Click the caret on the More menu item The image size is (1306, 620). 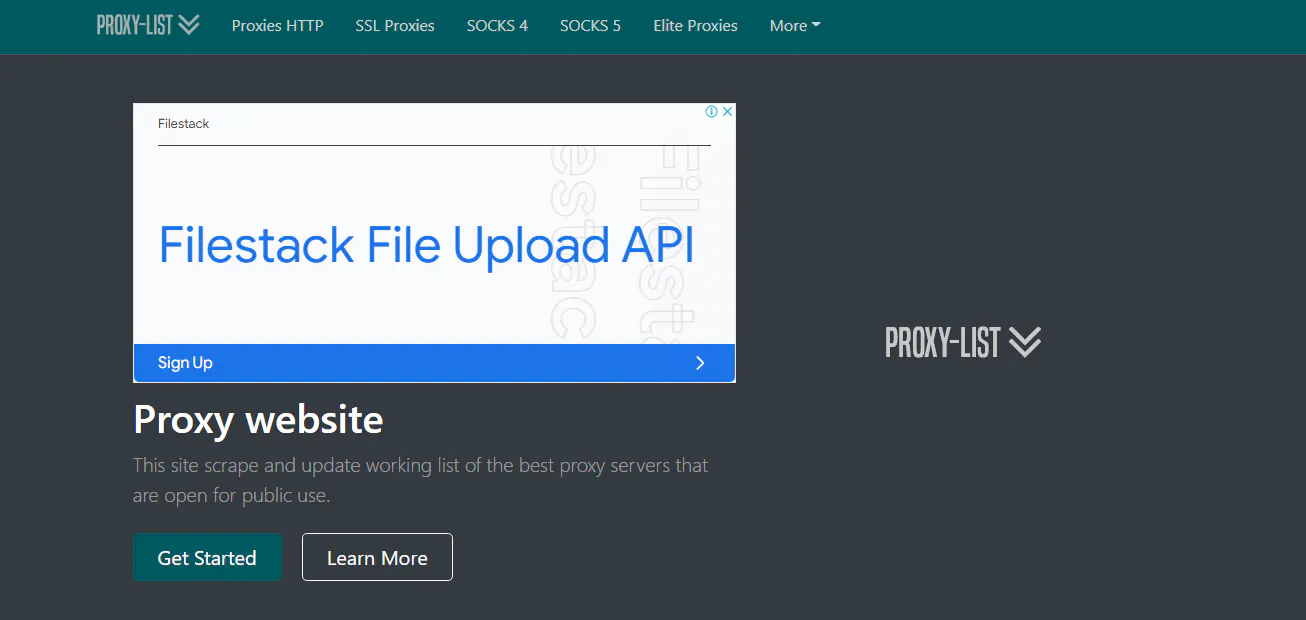815,26
